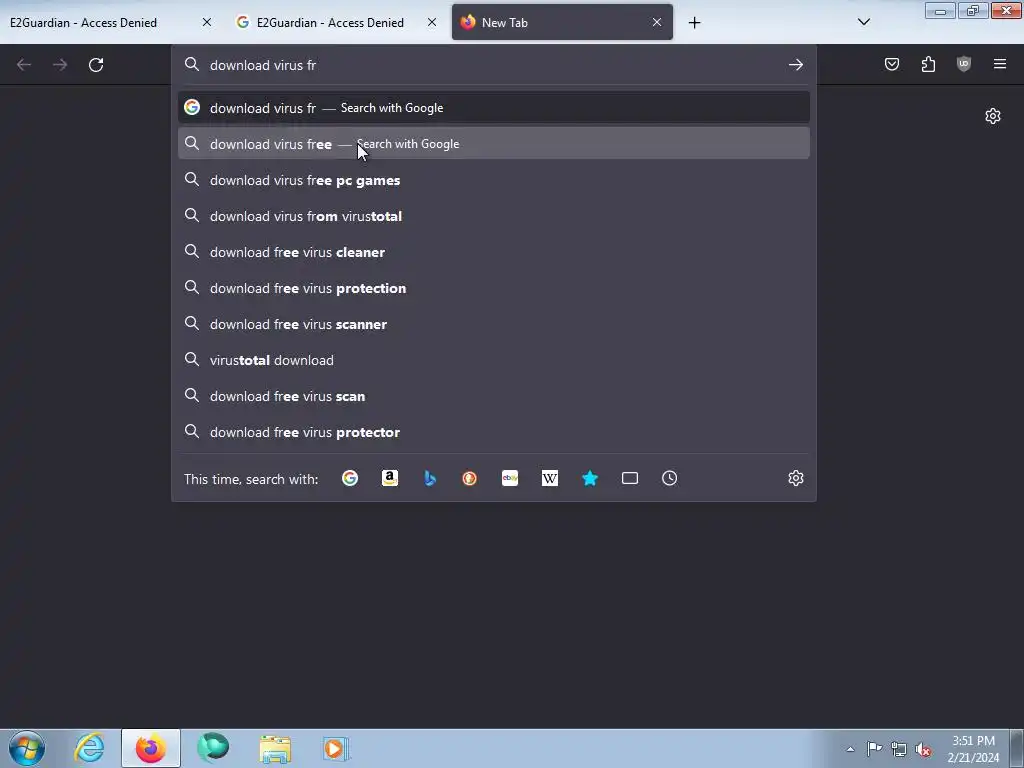Search history with the clock icon
Image resolution: width=1024 pixels, height=768 pixels.
point(669,479)
